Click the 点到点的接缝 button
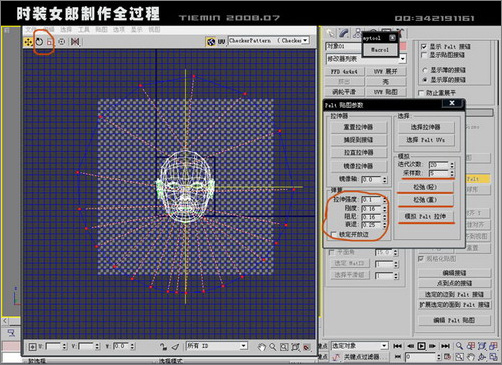502x365 pixels. 455,283
